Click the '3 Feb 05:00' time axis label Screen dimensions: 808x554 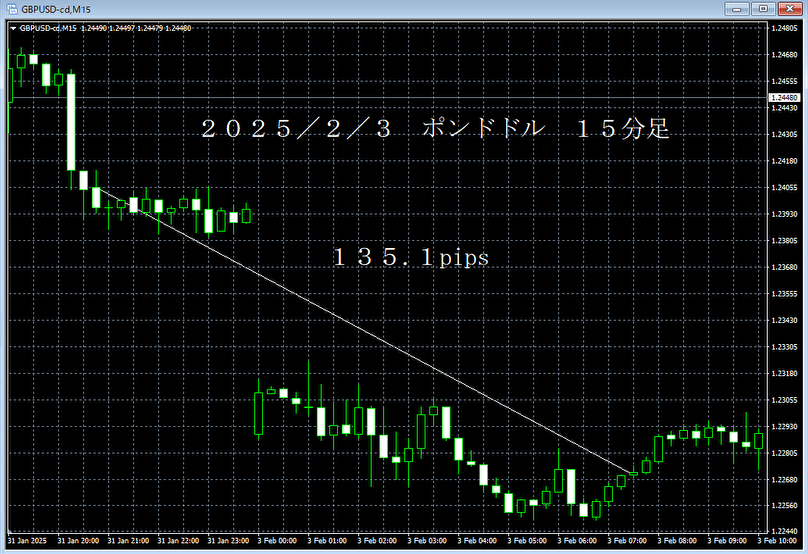click(527, 541)
